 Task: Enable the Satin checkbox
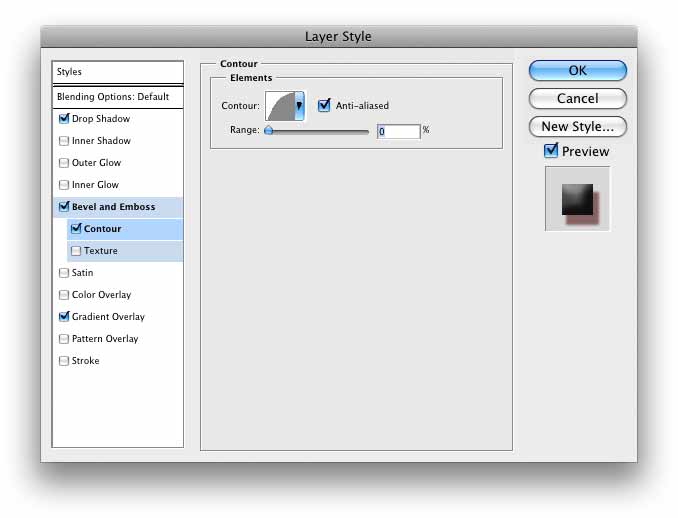tap(64, 272)
